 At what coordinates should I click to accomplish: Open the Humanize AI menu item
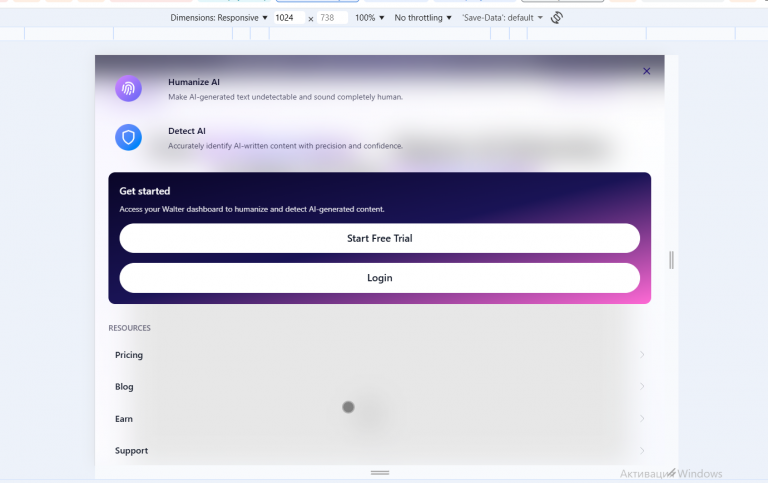pos(380,89)
